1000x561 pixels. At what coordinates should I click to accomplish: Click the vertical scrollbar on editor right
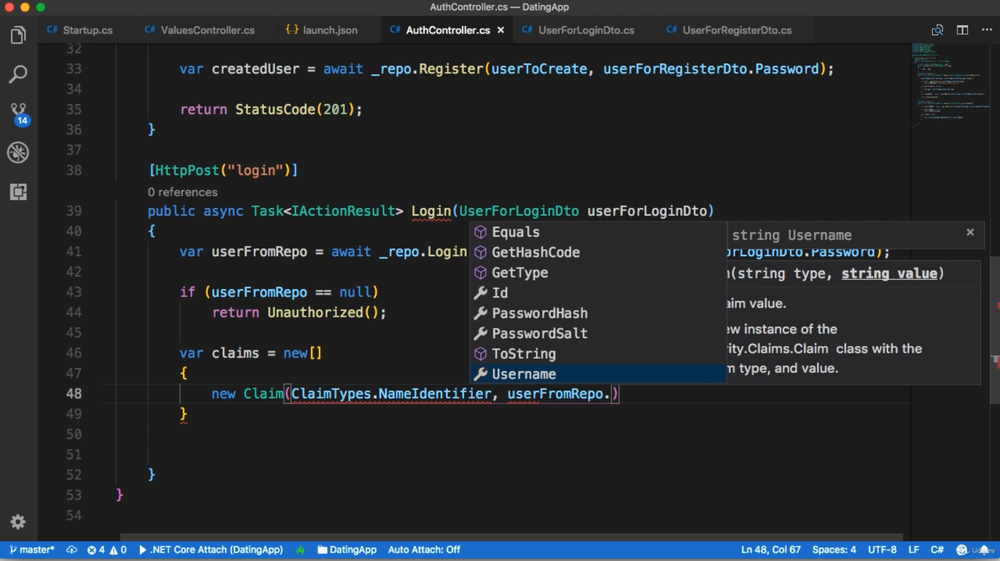coord(995,329)
